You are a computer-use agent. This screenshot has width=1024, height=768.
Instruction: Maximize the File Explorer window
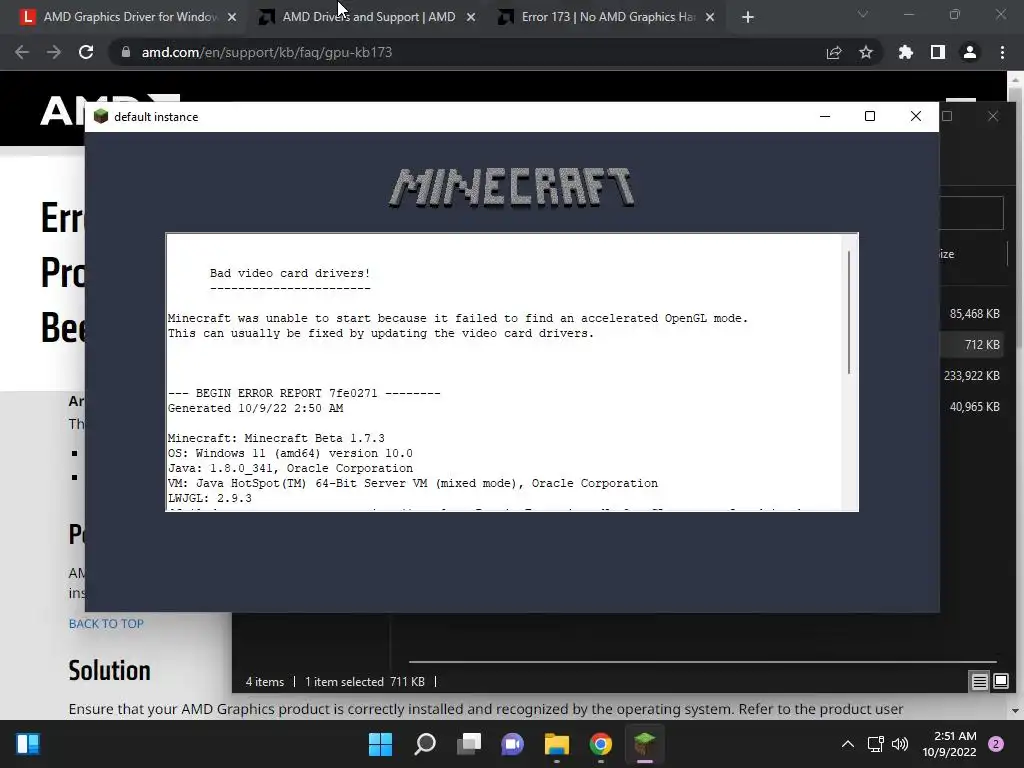coord(947,116)
